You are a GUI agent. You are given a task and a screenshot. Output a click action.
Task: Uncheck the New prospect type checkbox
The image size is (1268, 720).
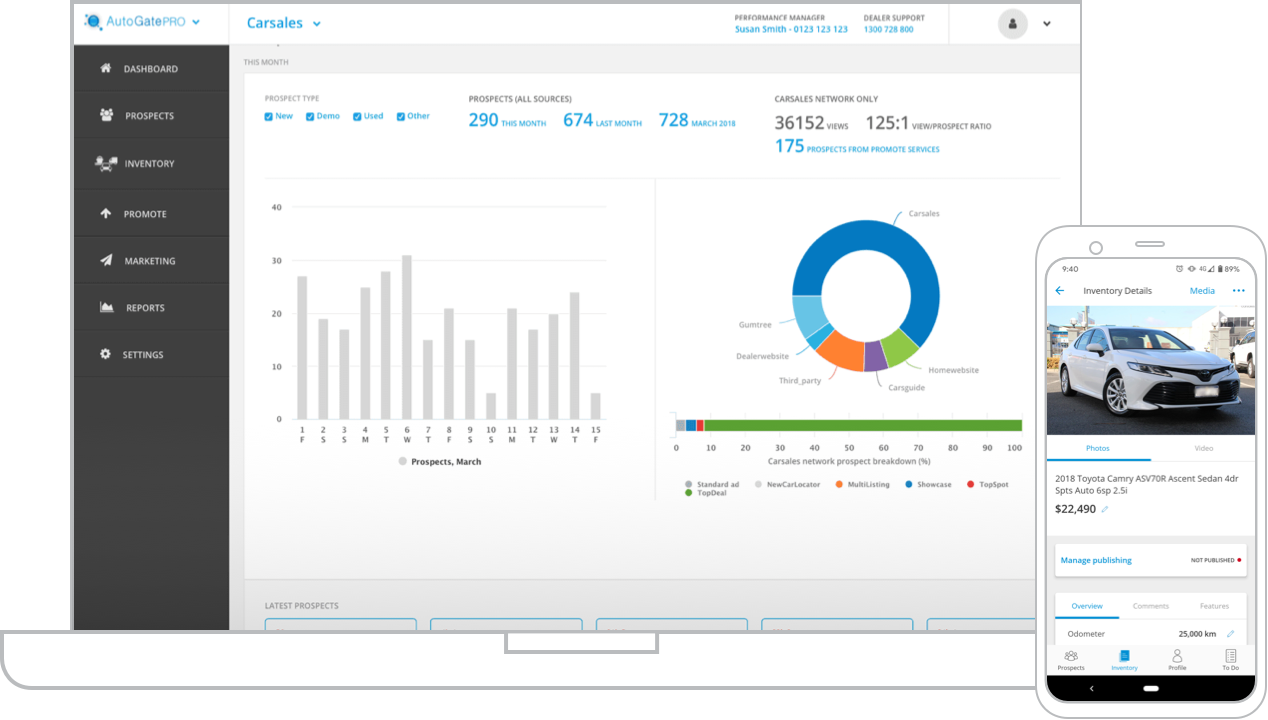(x=269, y=117)
